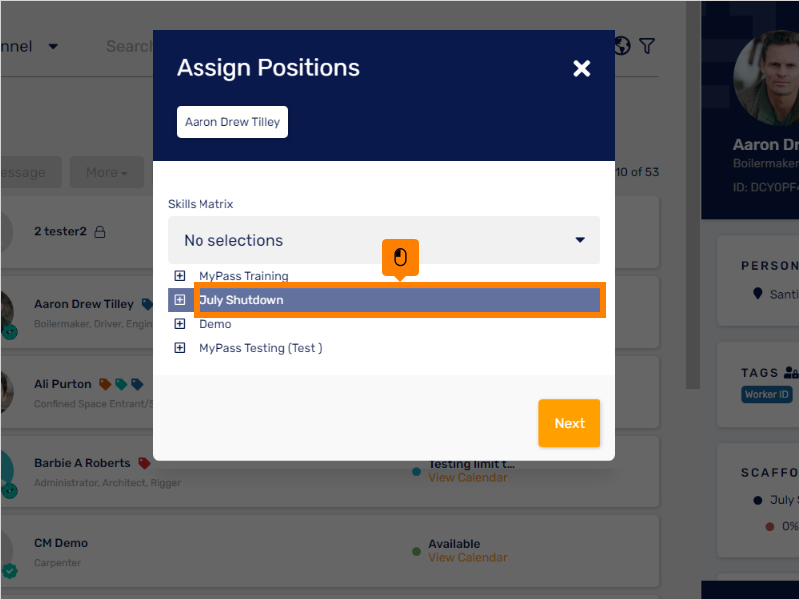Expand the Demo skills category
The image size is (800, 600).
click(x=180, y=323)
